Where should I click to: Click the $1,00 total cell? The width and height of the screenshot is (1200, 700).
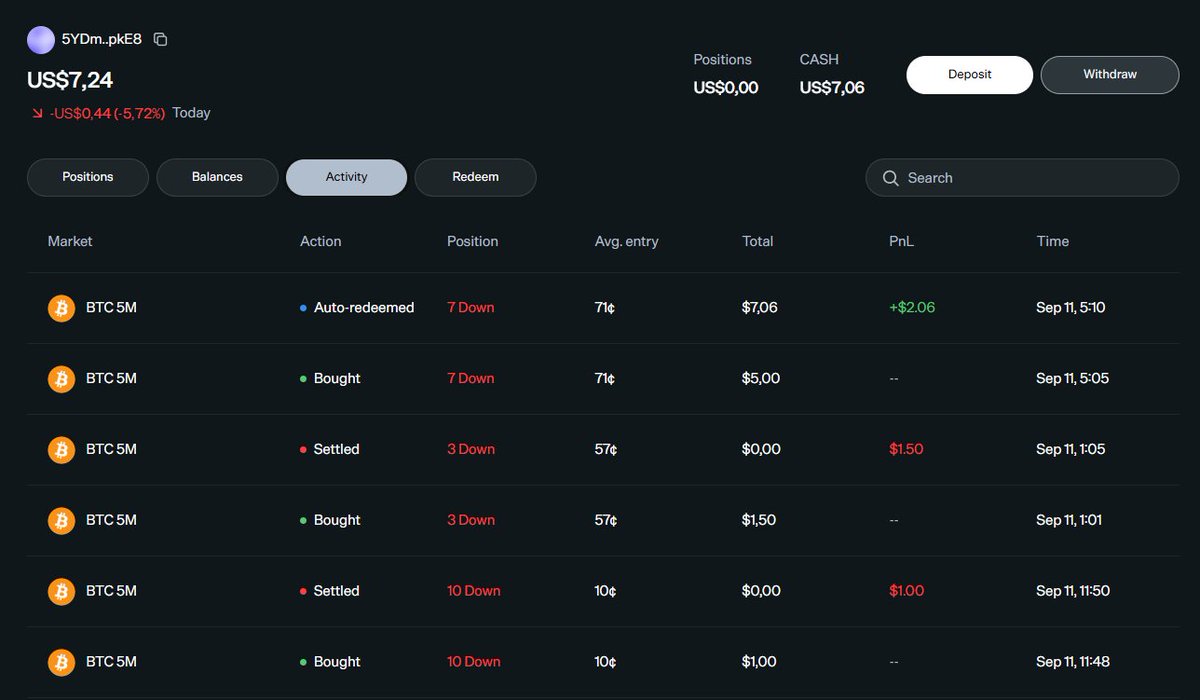pos(761,662)
